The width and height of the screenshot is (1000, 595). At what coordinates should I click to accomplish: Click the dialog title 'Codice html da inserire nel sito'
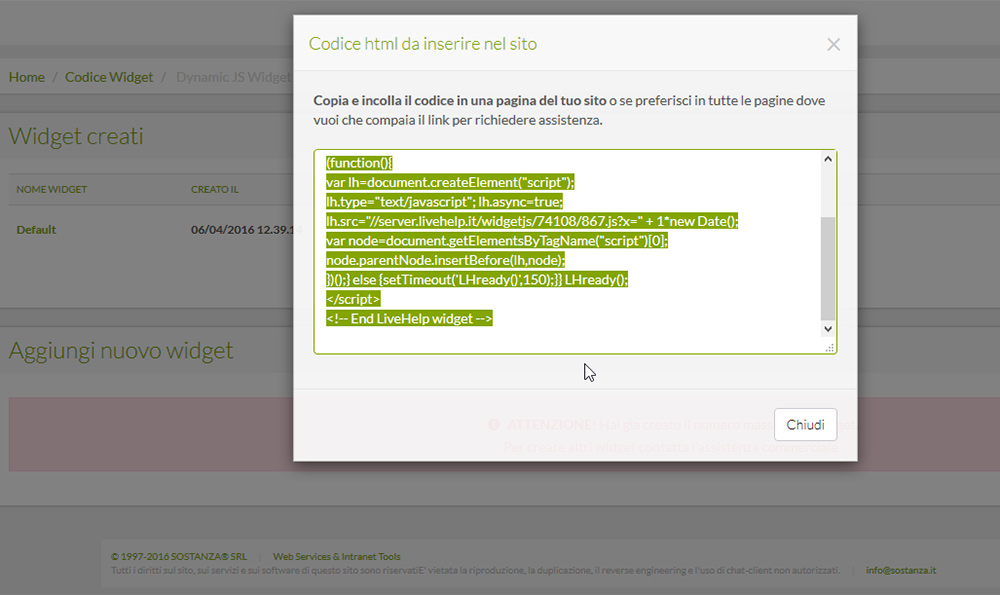[423, 44]
